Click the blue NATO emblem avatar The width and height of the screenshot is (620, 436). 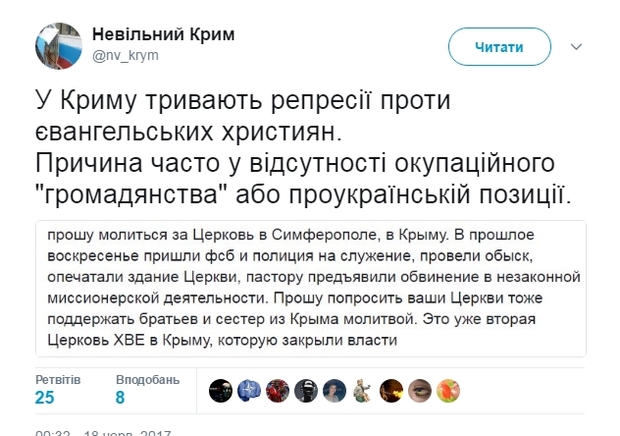[x=249, y=388]
